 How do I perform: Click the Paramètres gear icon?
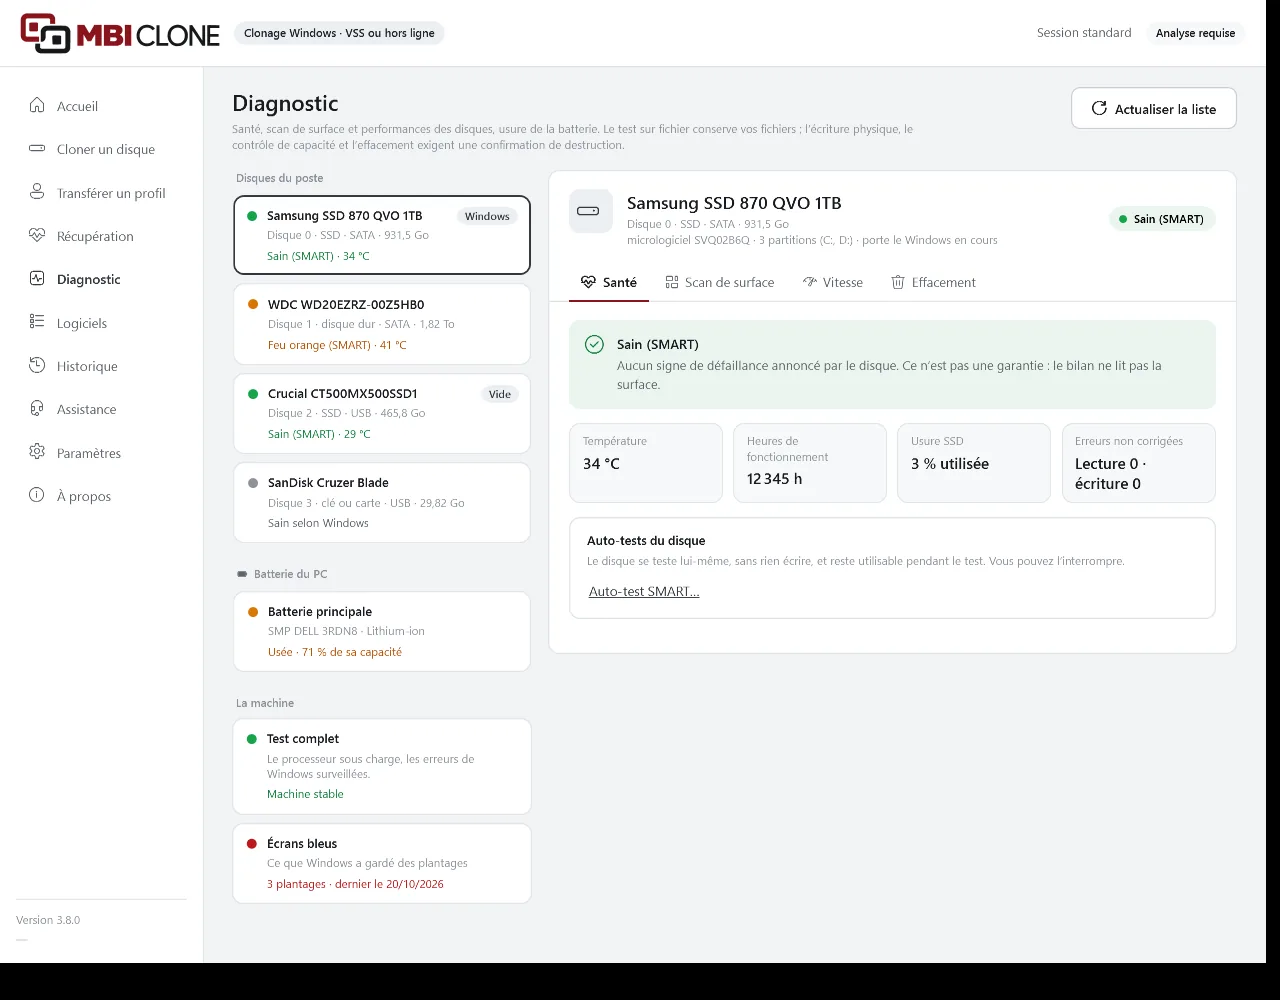pyautogui.click(x=37, y=452)
